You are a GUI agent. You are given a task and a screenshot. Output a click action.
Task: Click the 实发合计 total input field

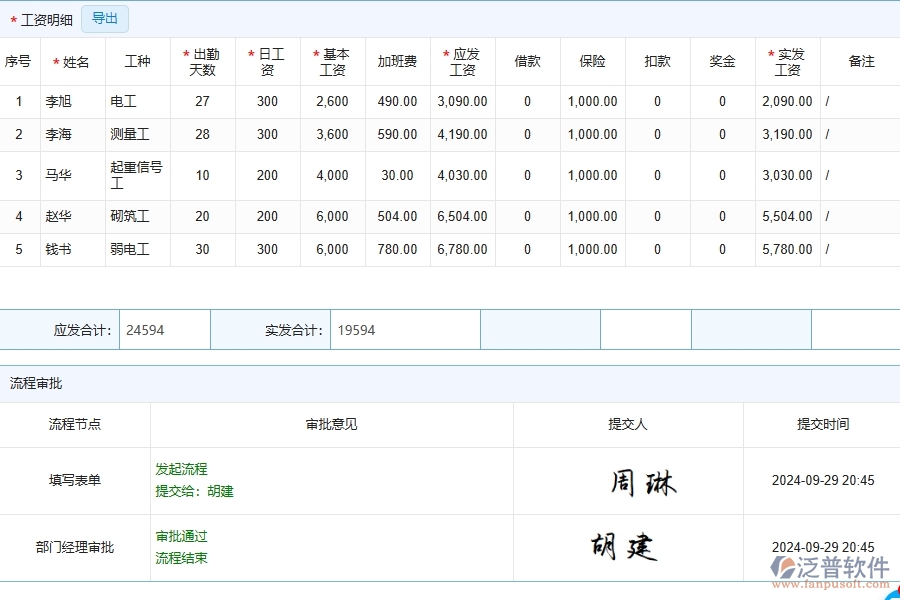click(x=405, y=329)
